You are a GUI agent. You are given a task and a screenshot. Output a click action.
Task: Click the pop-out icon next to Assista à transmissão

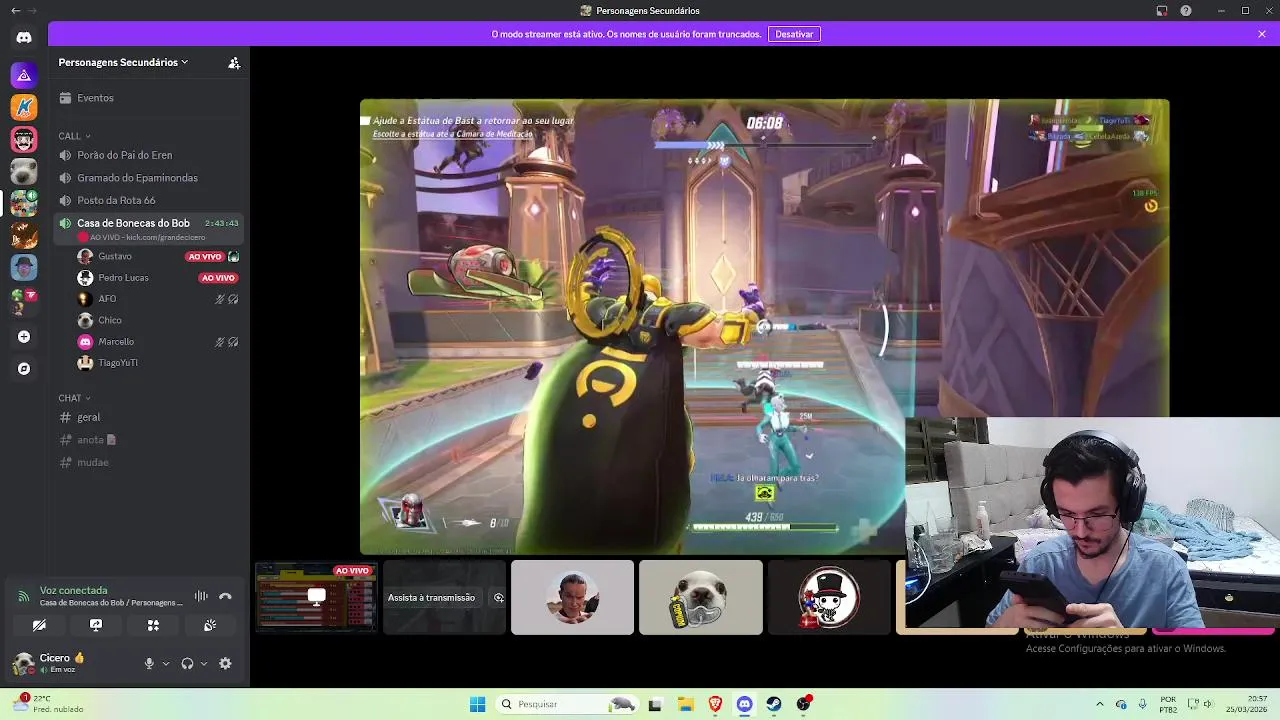tap(498, 598)
